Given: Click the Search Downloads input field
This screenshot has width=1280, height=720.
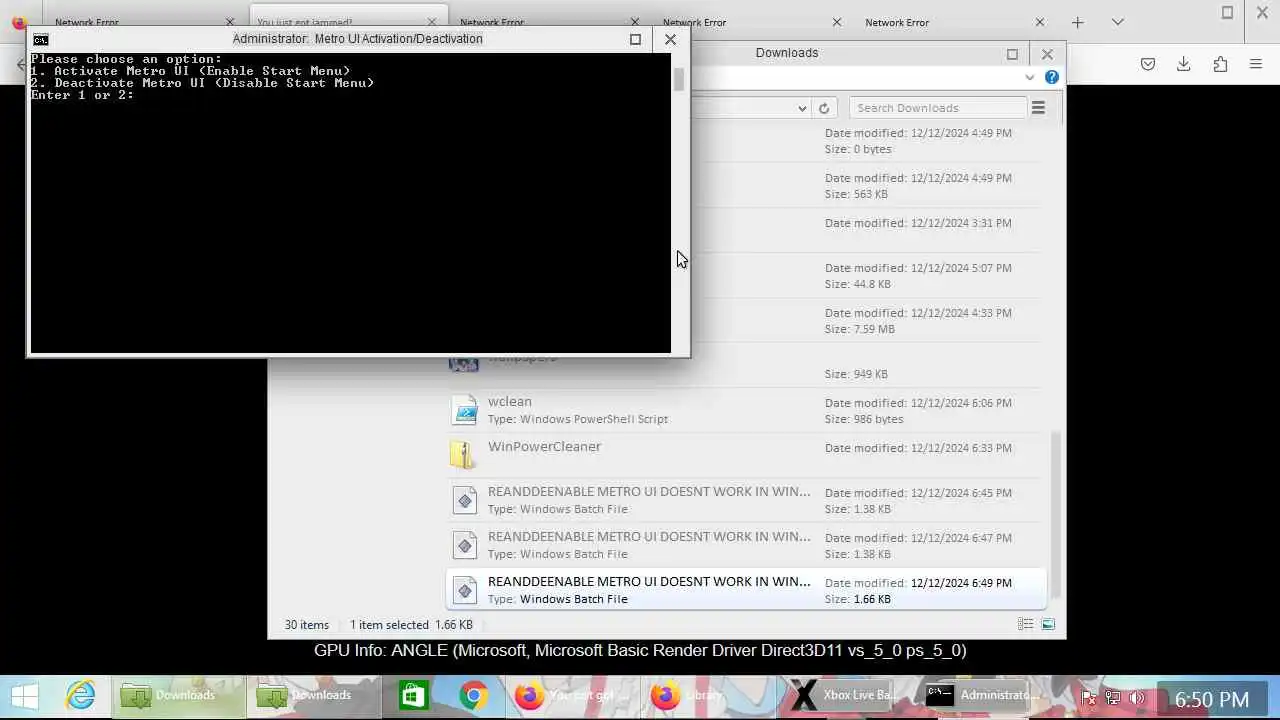Looking at the screenshot, I should [x=937, y=108].
